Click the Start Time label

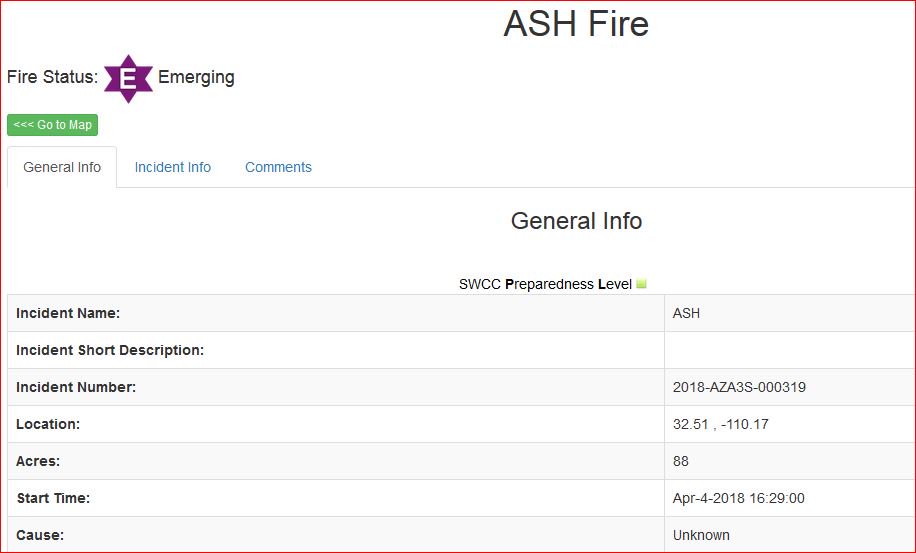(53, 498)
